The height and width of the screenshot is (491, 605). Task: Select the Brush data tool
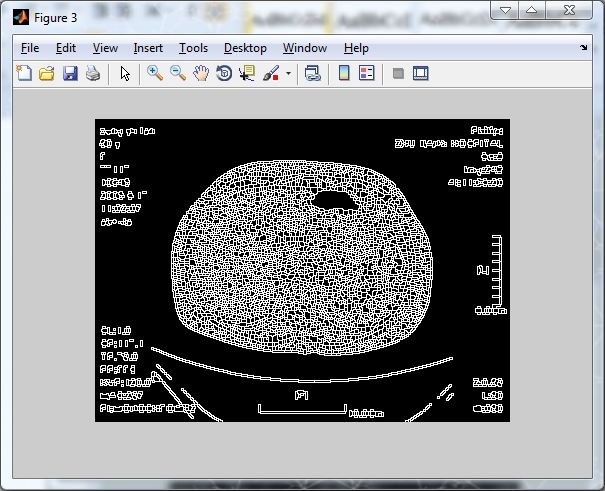coord(270,73)
